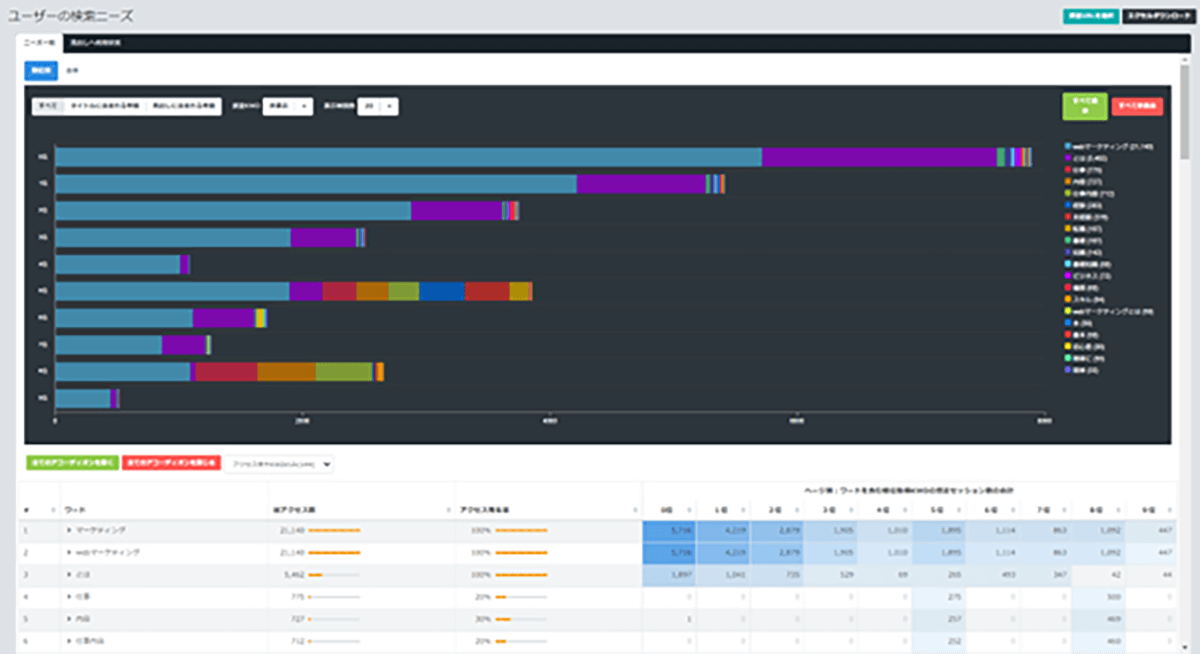Toggle the heading-included keyword filter option
Image resolution: width=1200 pixels, height=654 pixels.
(184, 105)
